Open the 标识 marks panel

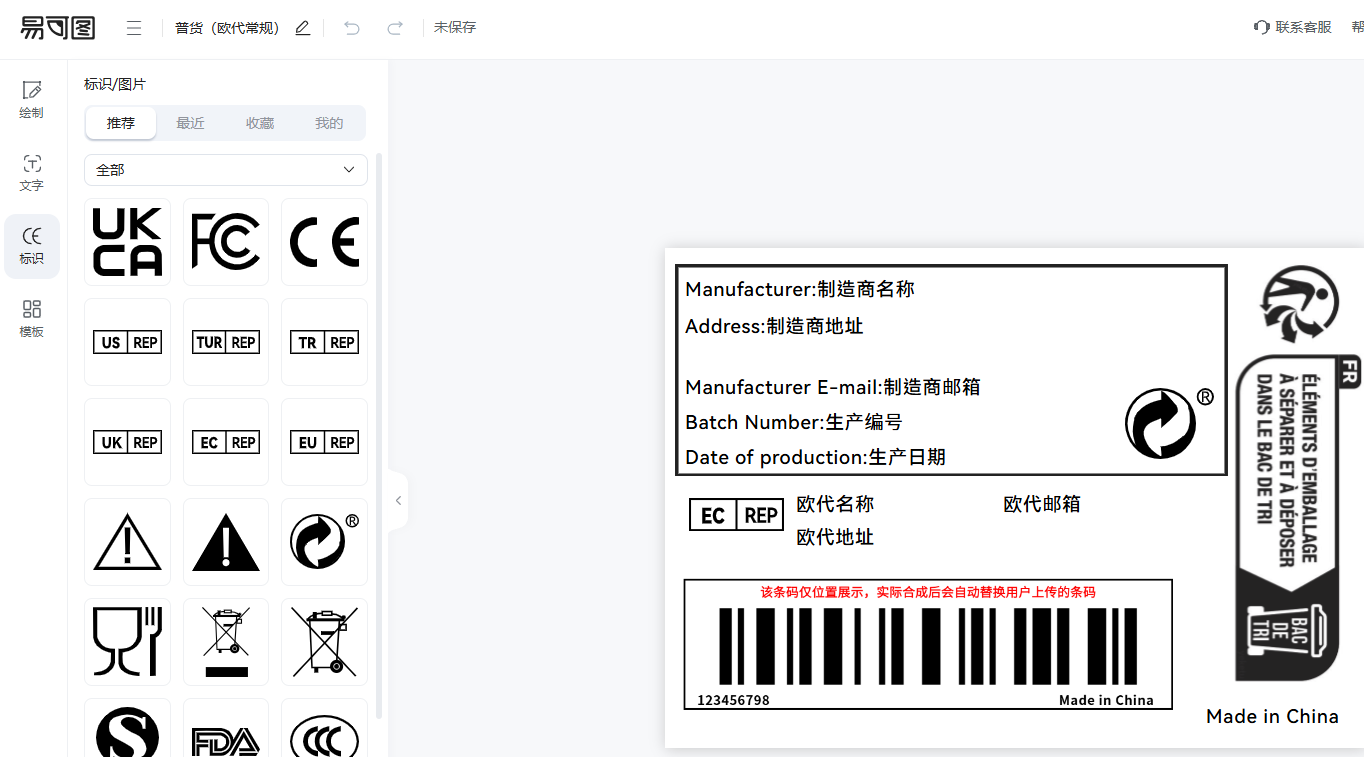[32, 246]
